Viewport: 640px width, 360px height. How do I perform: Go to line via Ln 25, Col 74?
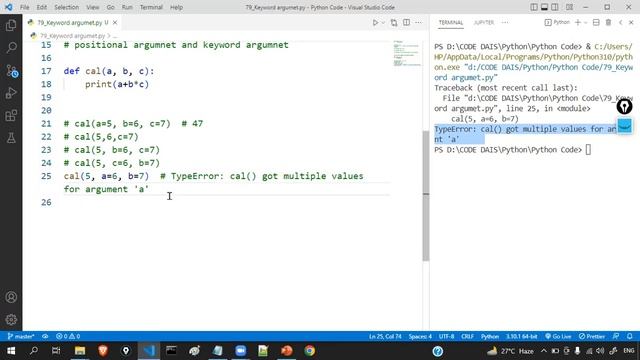click(385, 336)
